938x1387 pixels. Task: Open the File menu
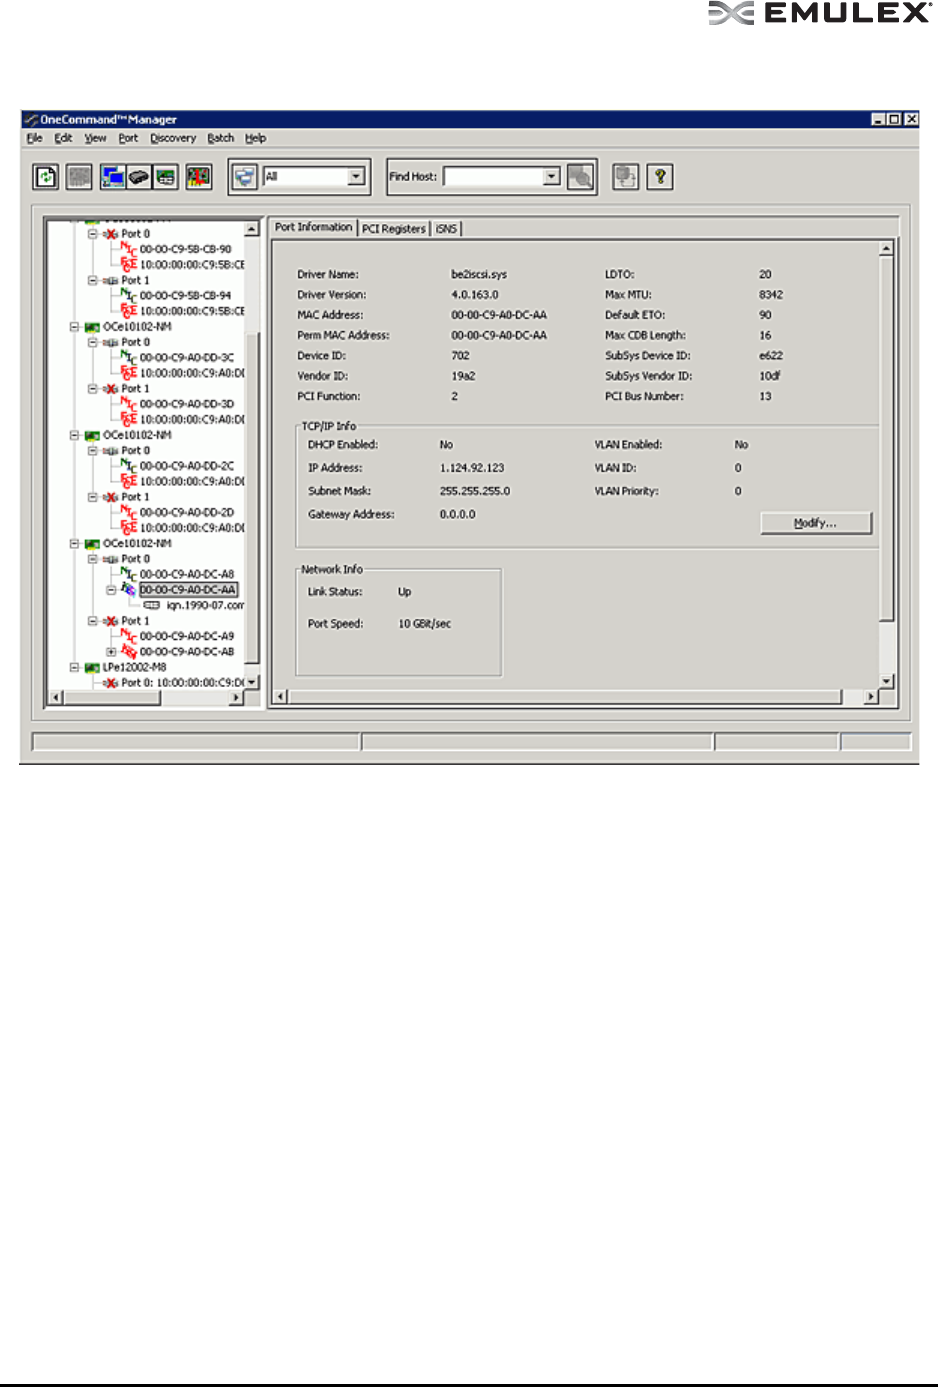(x=34, y=138)
